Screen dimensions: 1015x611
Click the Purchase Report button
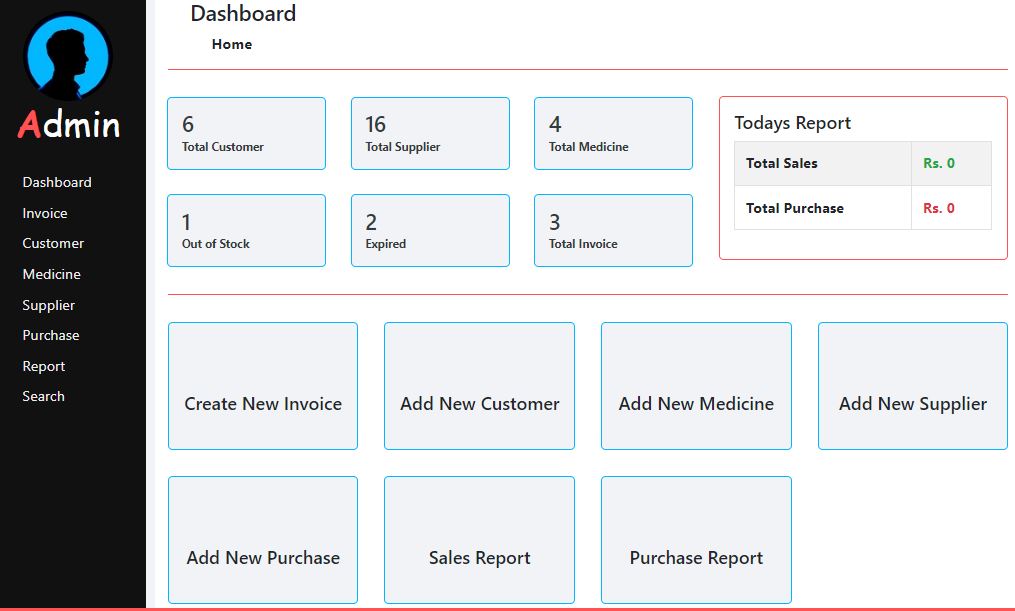[x=696, y=557]
